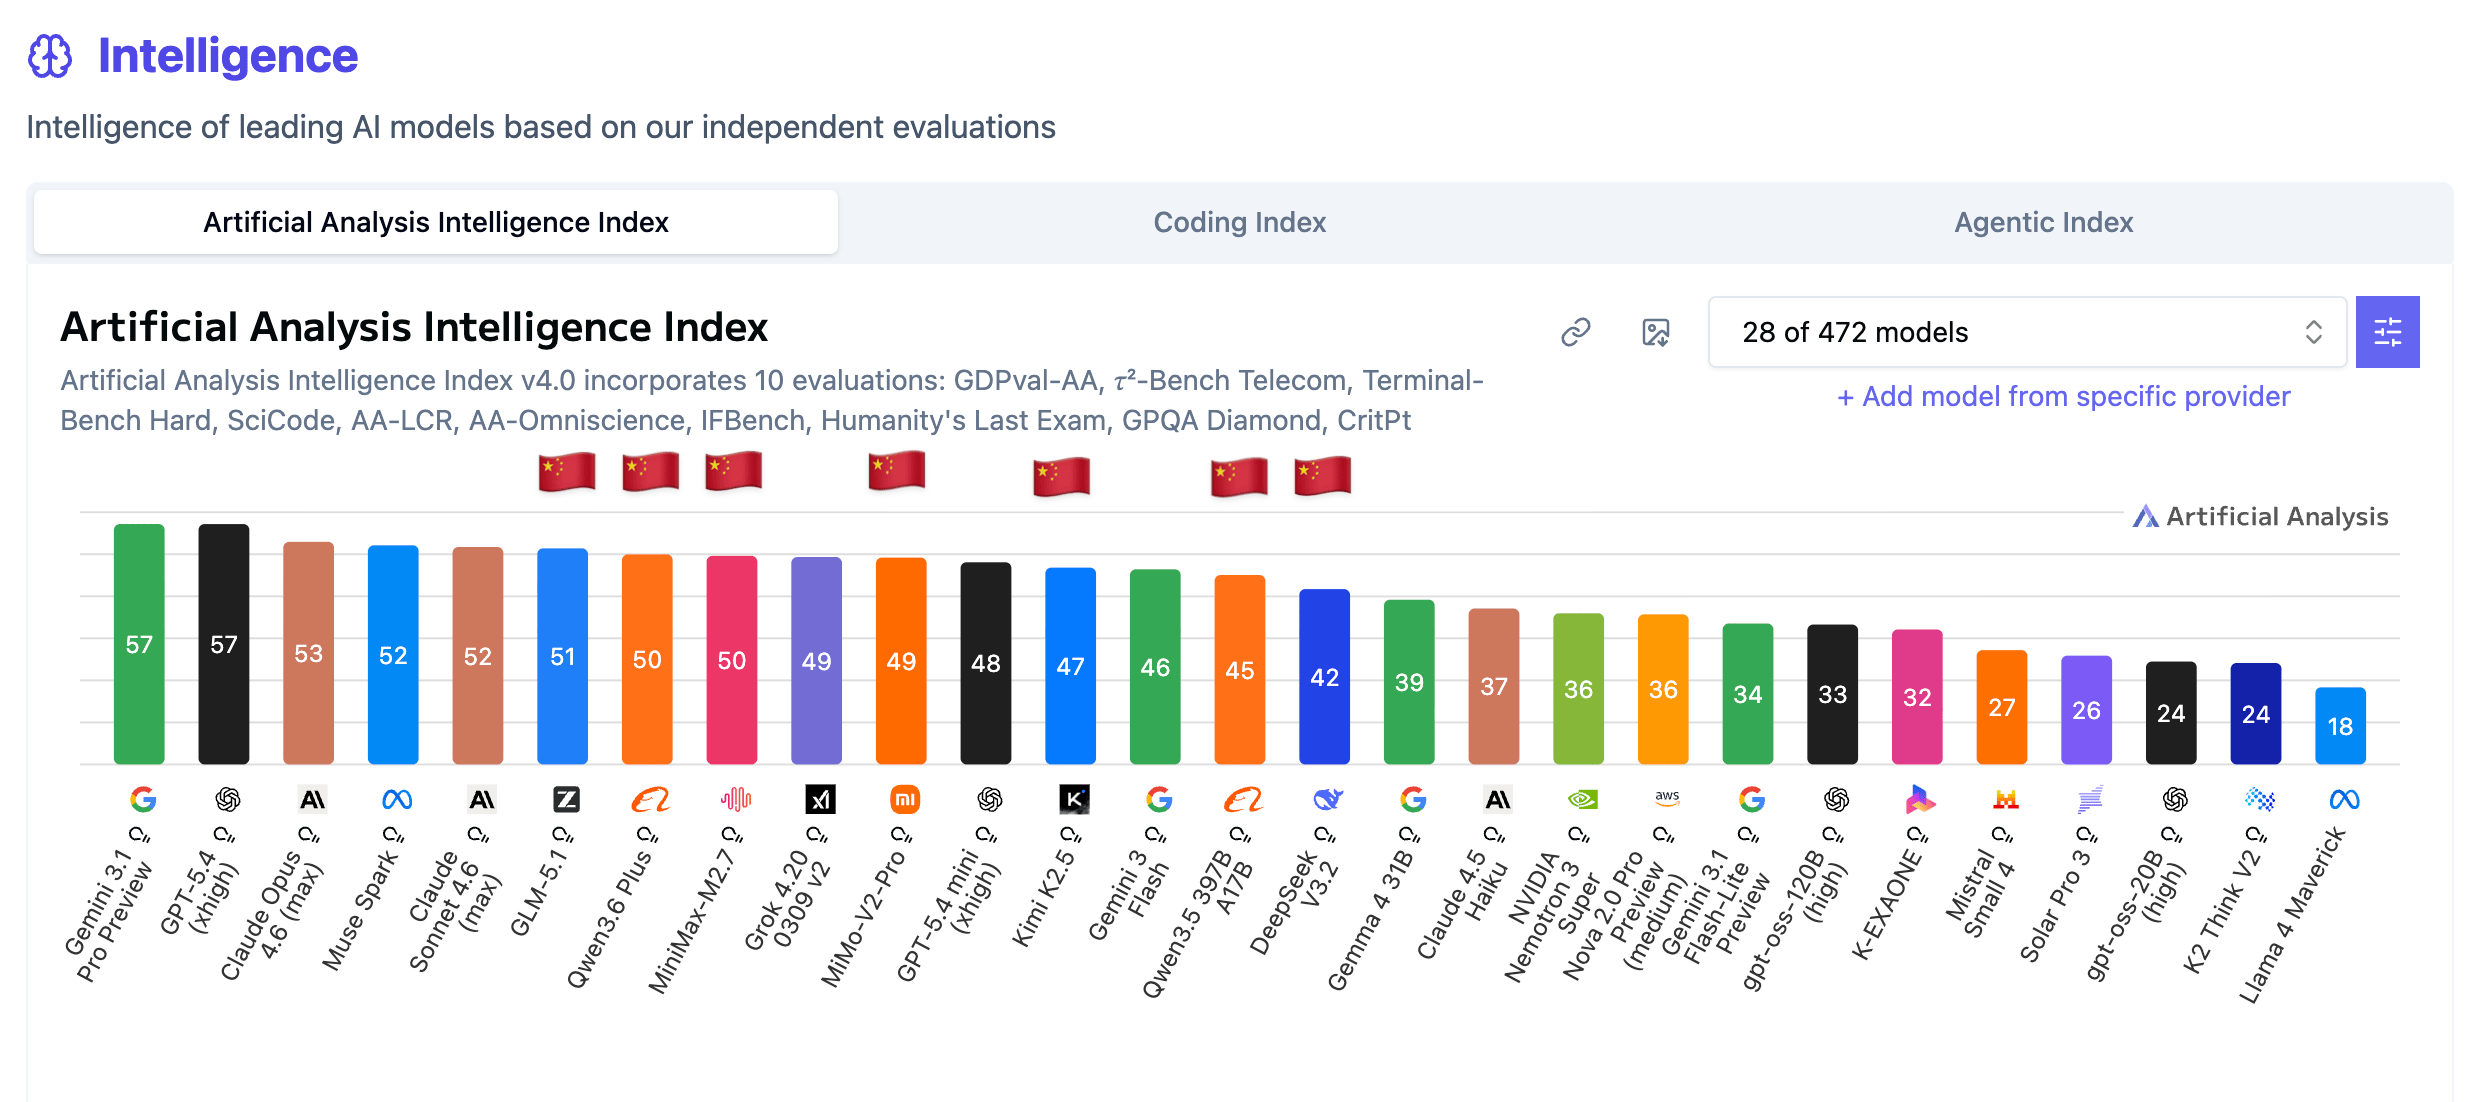Download chart image with picture icon

coord(1656,332)
